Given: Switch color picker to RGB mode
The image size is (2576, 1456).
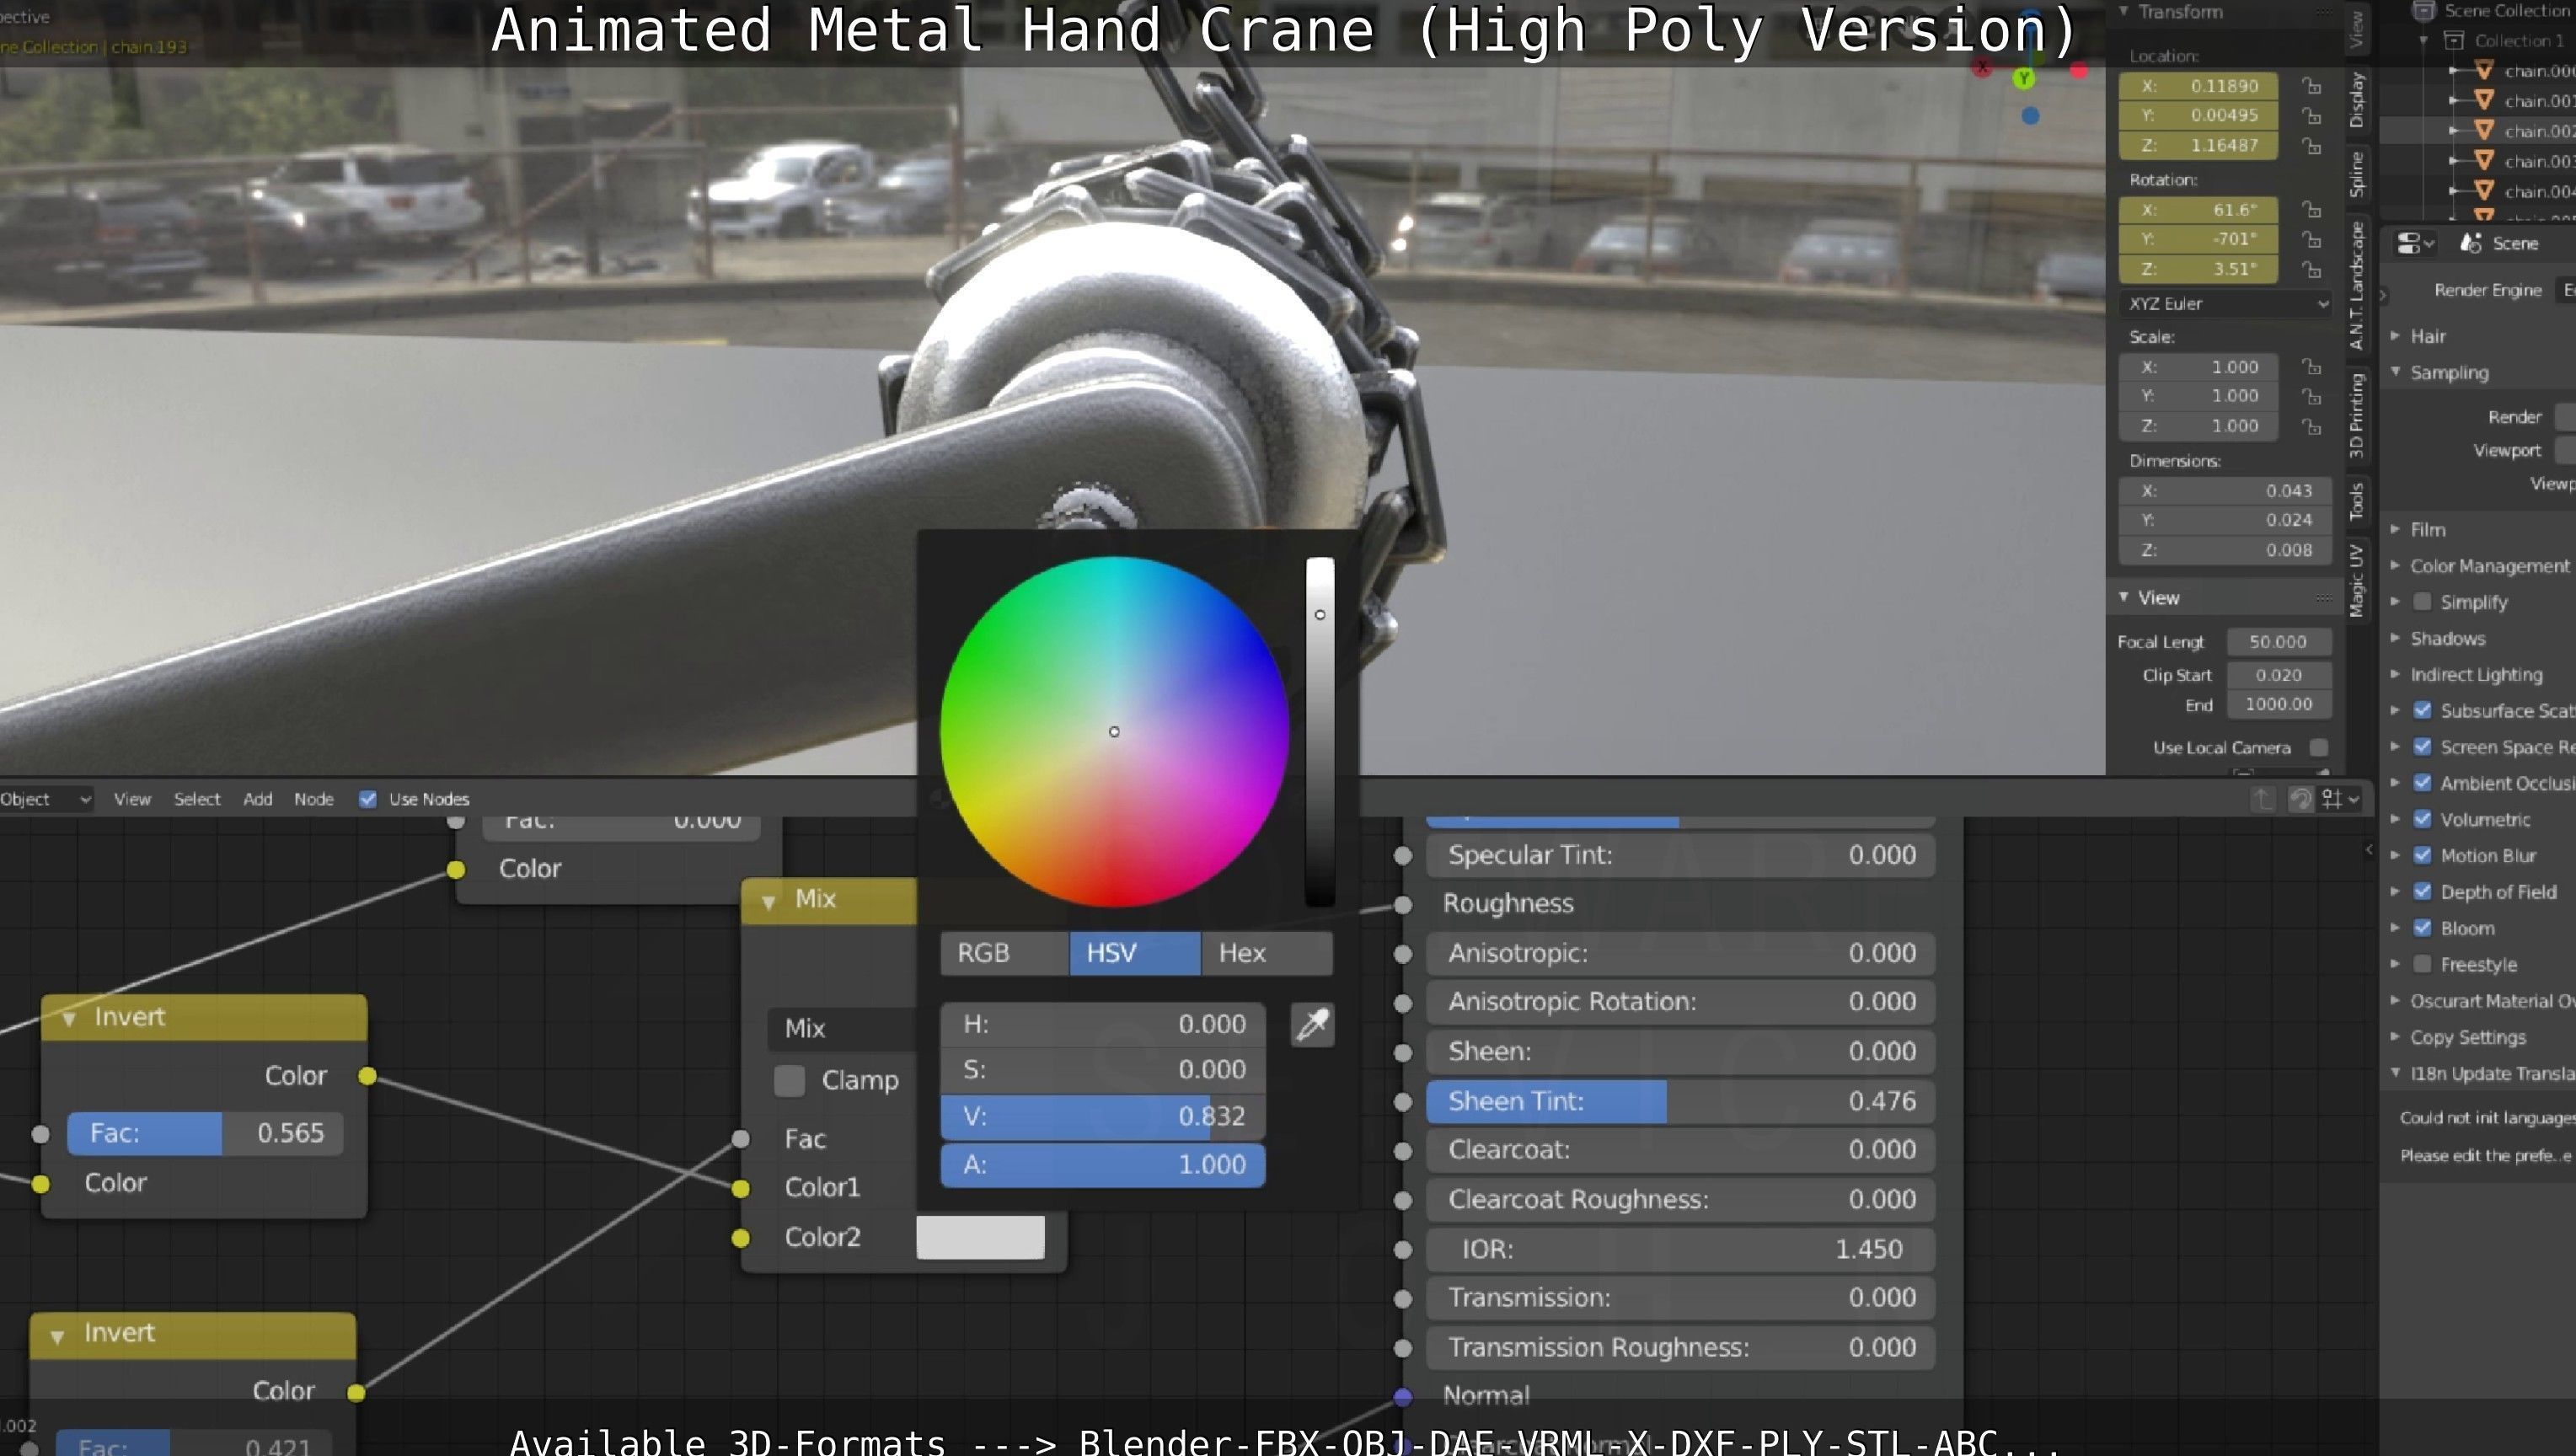Looking at the screenshot, I should coord(1005,953).
